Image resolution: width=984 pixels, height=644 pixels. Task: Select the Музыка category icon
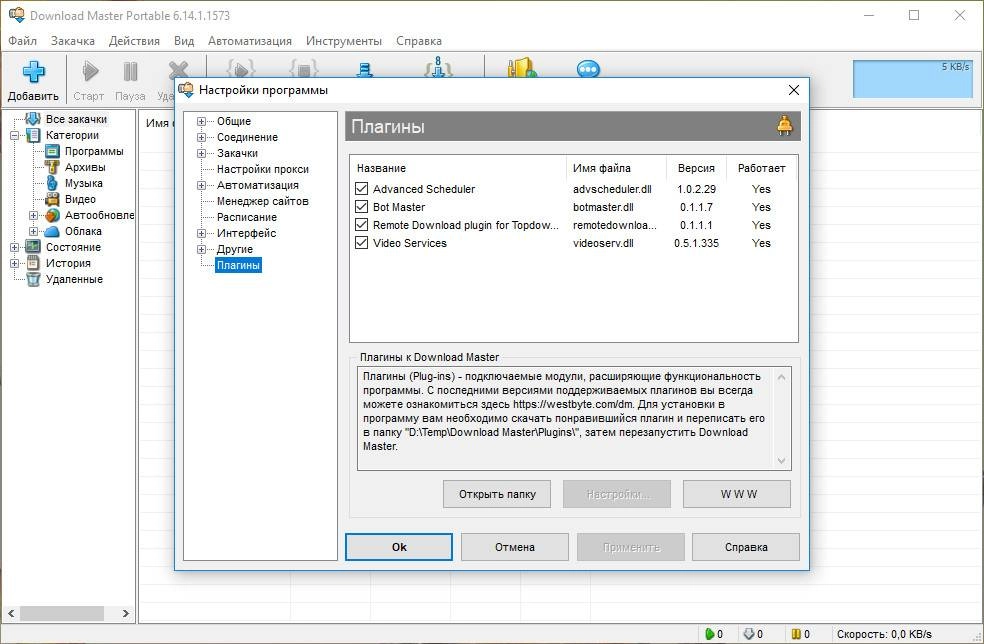coord(53,183)
